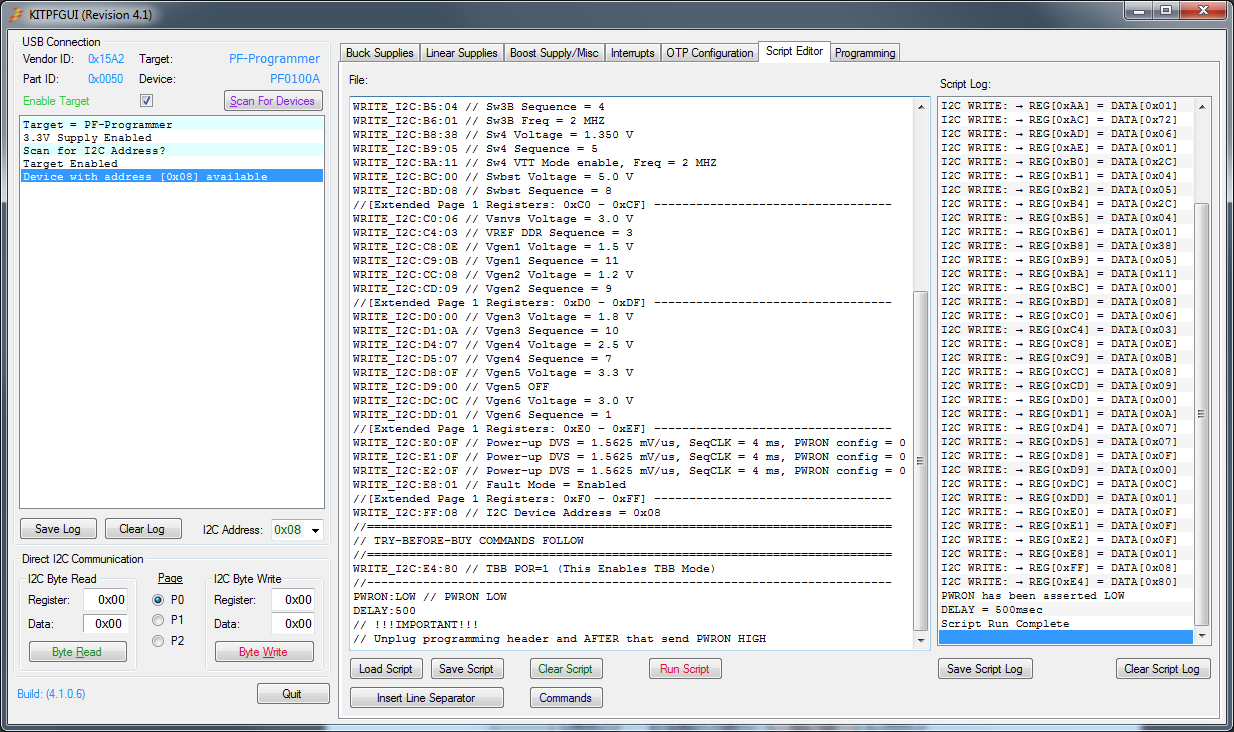Click the Script Log scrollbar thumb
The height and width of the screenshot is (732, 1234).
click(1202, 413)
